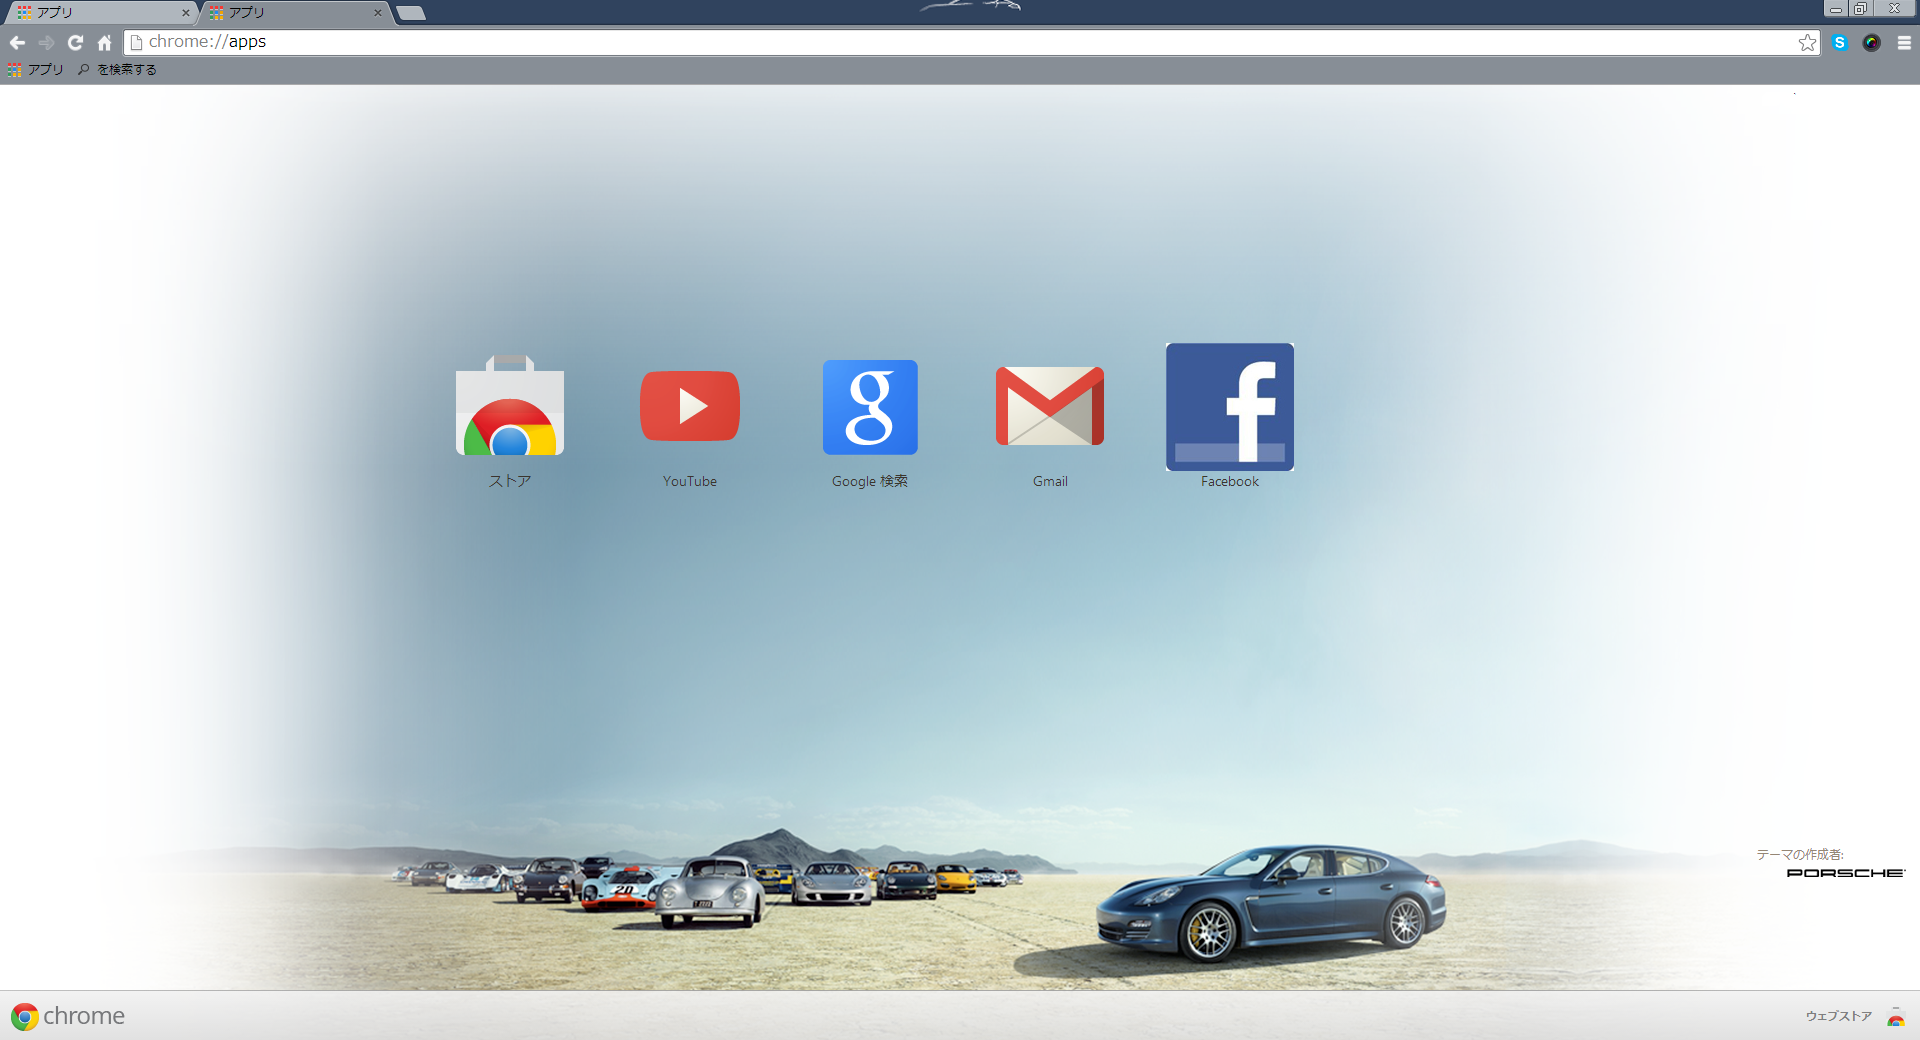Click the Web Store icon in footer

[1896, 1017]
